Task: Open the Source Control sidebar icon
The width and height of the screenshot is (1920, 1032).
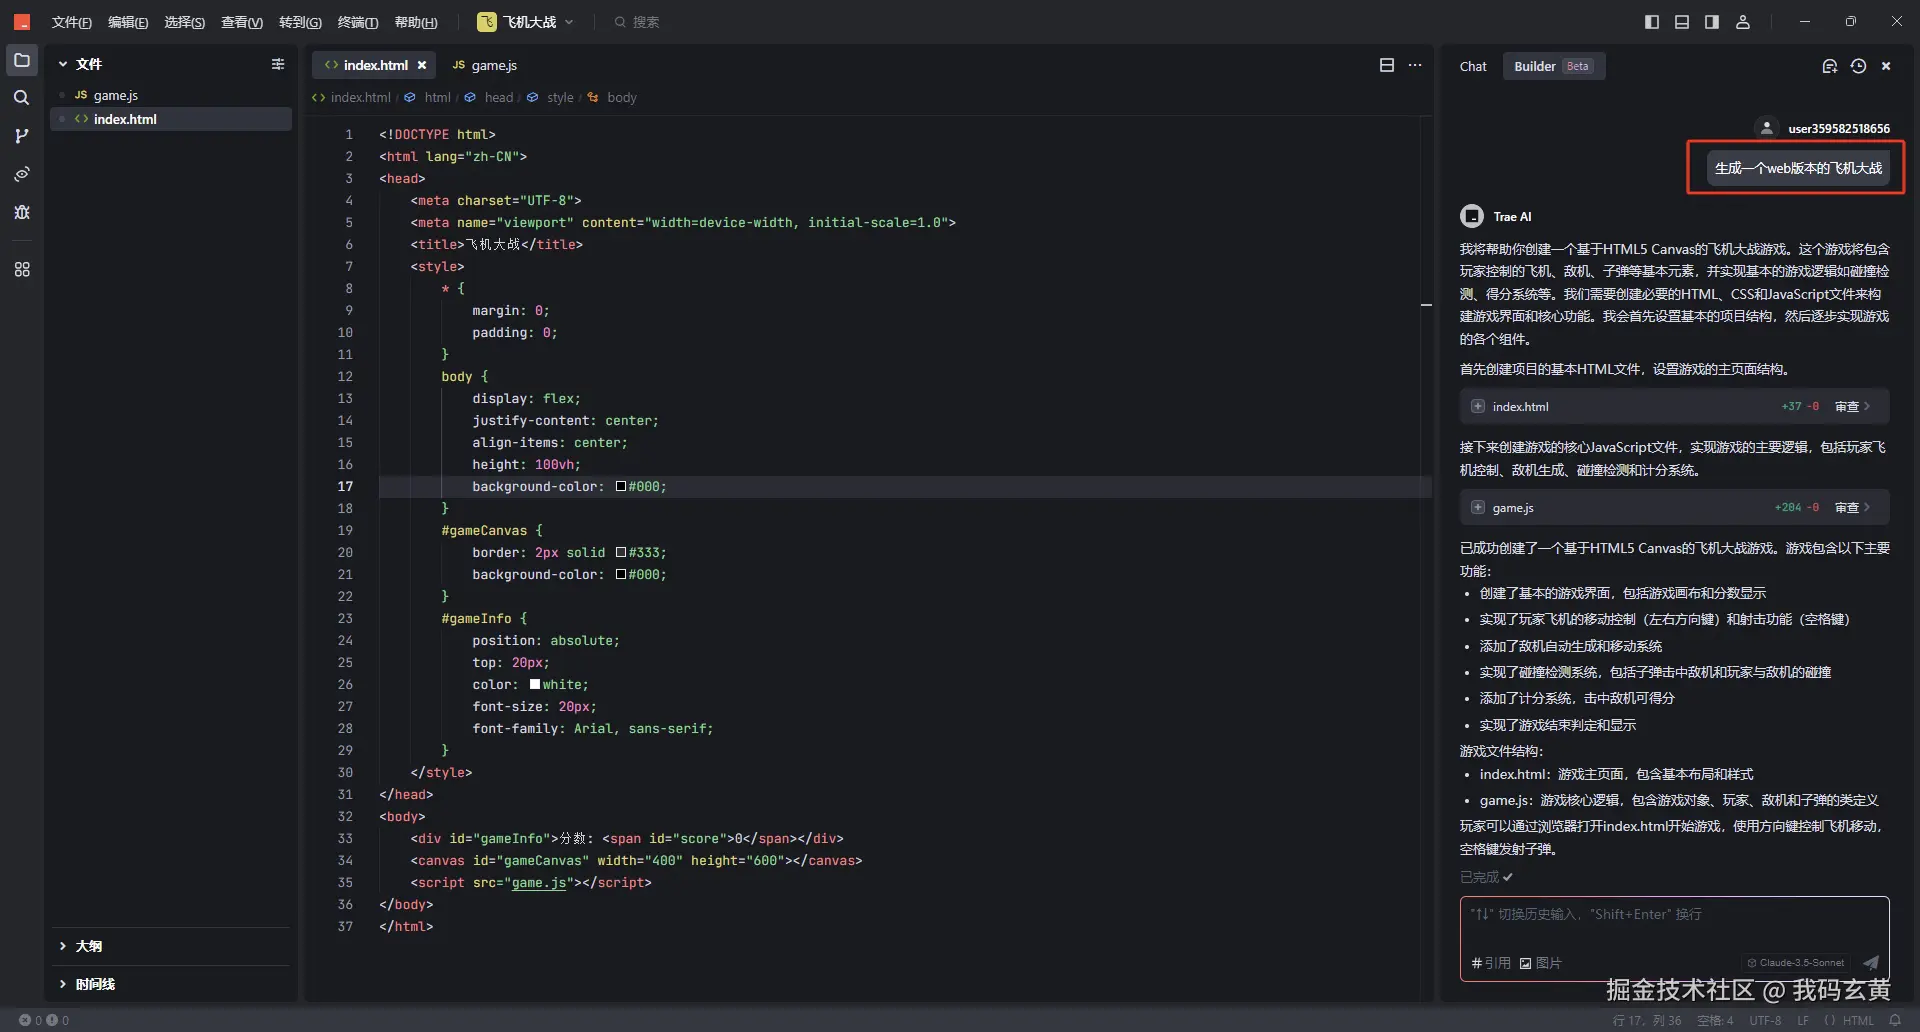Action: click(22, 136)
